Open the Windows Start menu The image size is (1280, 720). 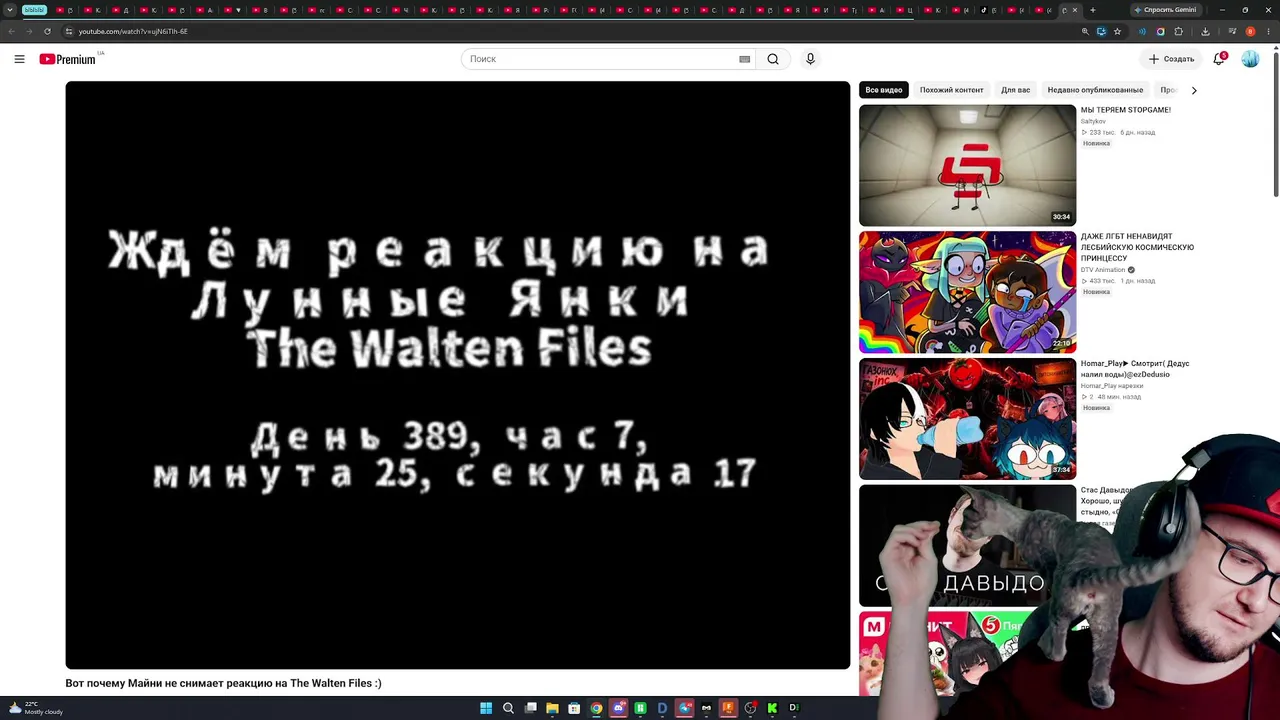[486, 708]
